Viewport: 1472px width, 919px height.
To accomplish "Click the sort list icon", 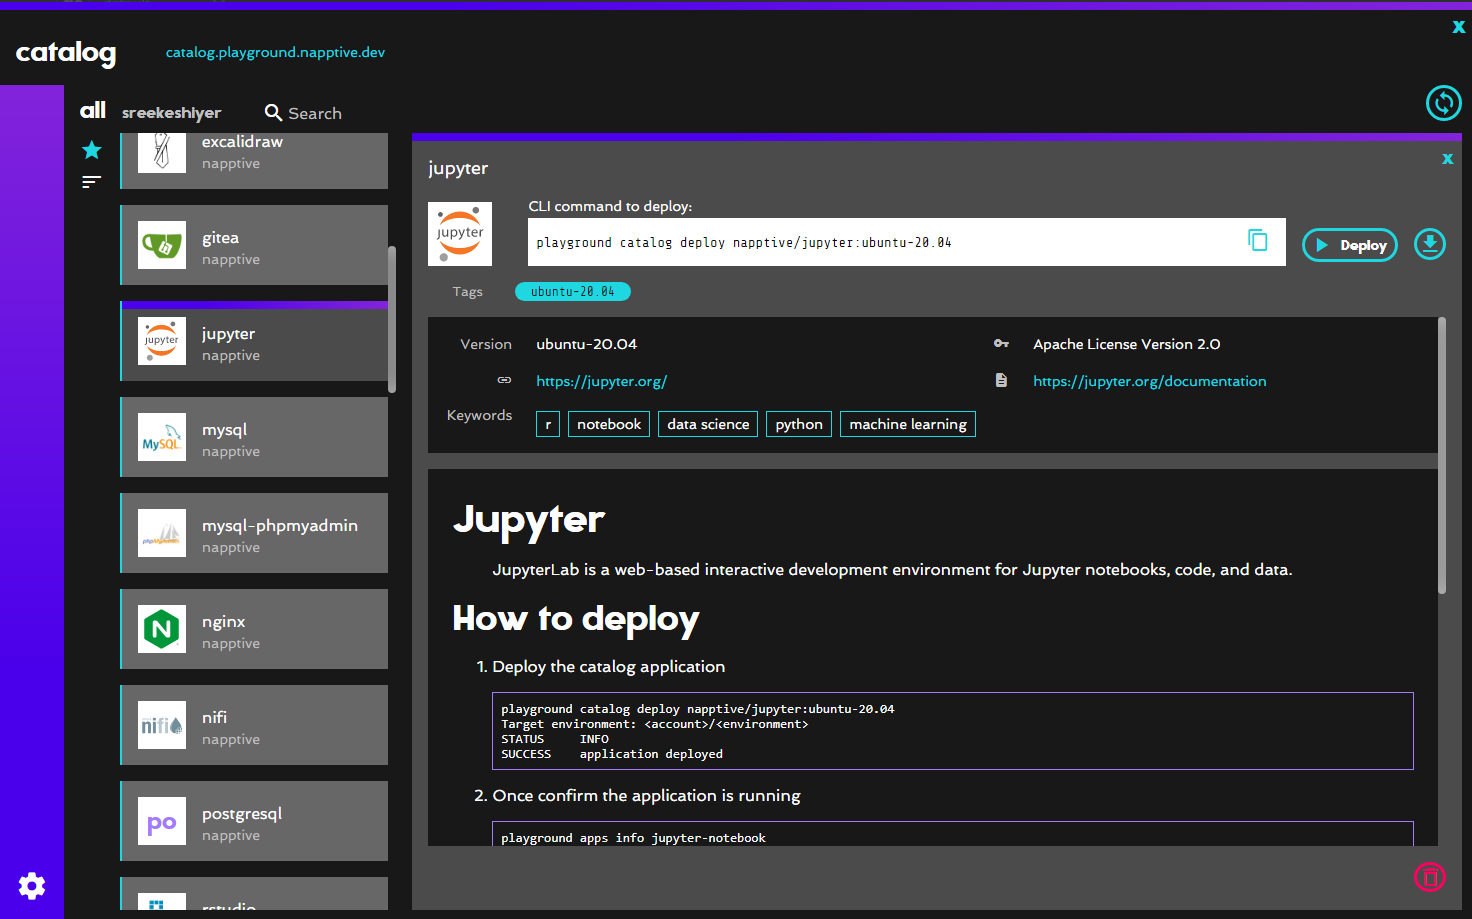I will (x=92, y=182).
